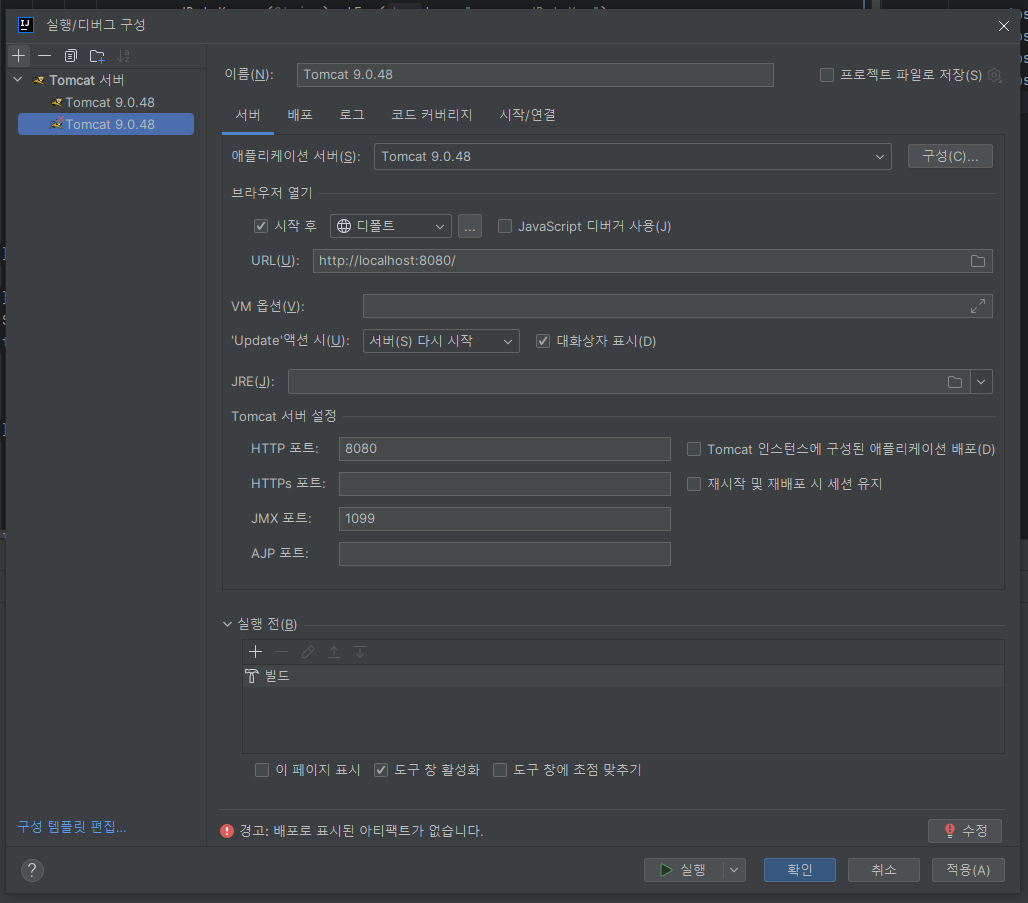Check 이 페이지 표시 option
Screen dimensions: 1028x903
[262, 770]
